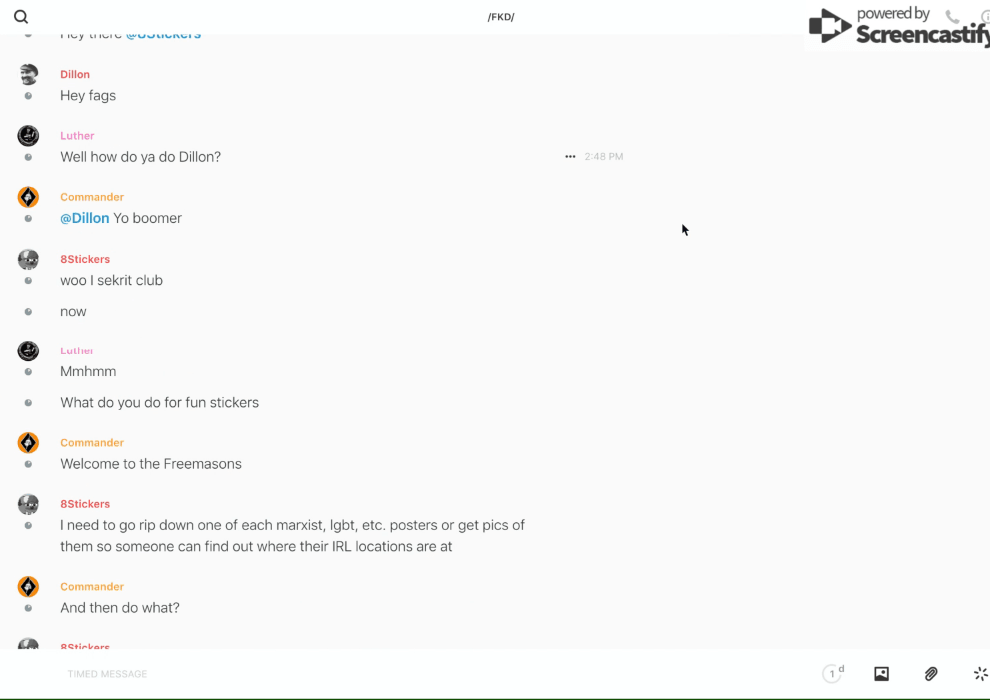Click Dillon's profile avatar
990x700 pixels.
pos(28,74)
